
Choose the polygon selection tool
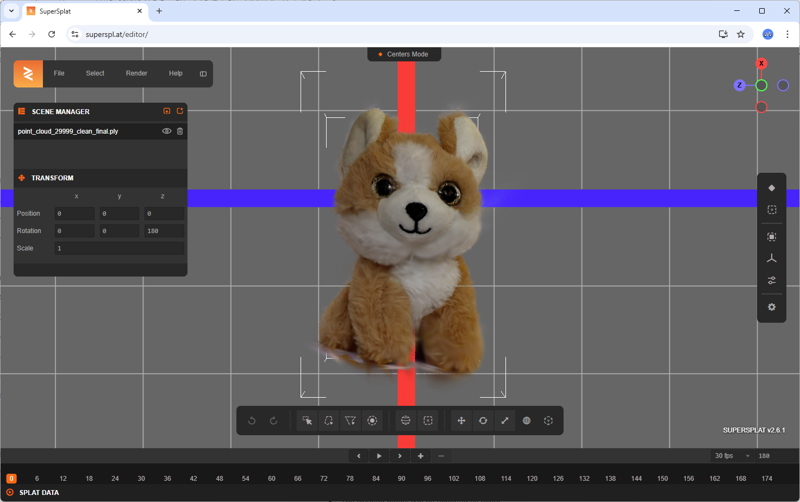[350, 421]
